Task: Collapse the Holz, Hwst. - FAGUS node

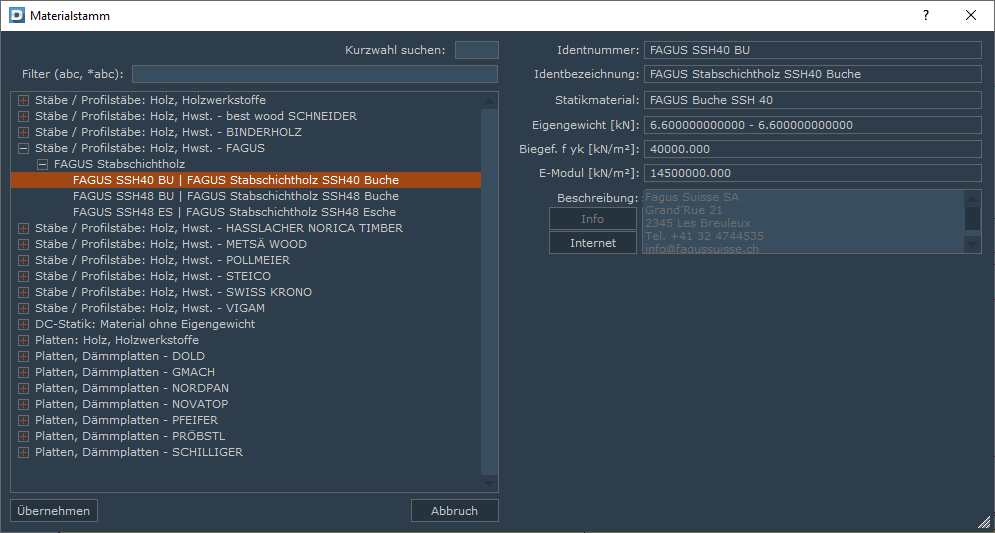Action: tap(23, 148)
